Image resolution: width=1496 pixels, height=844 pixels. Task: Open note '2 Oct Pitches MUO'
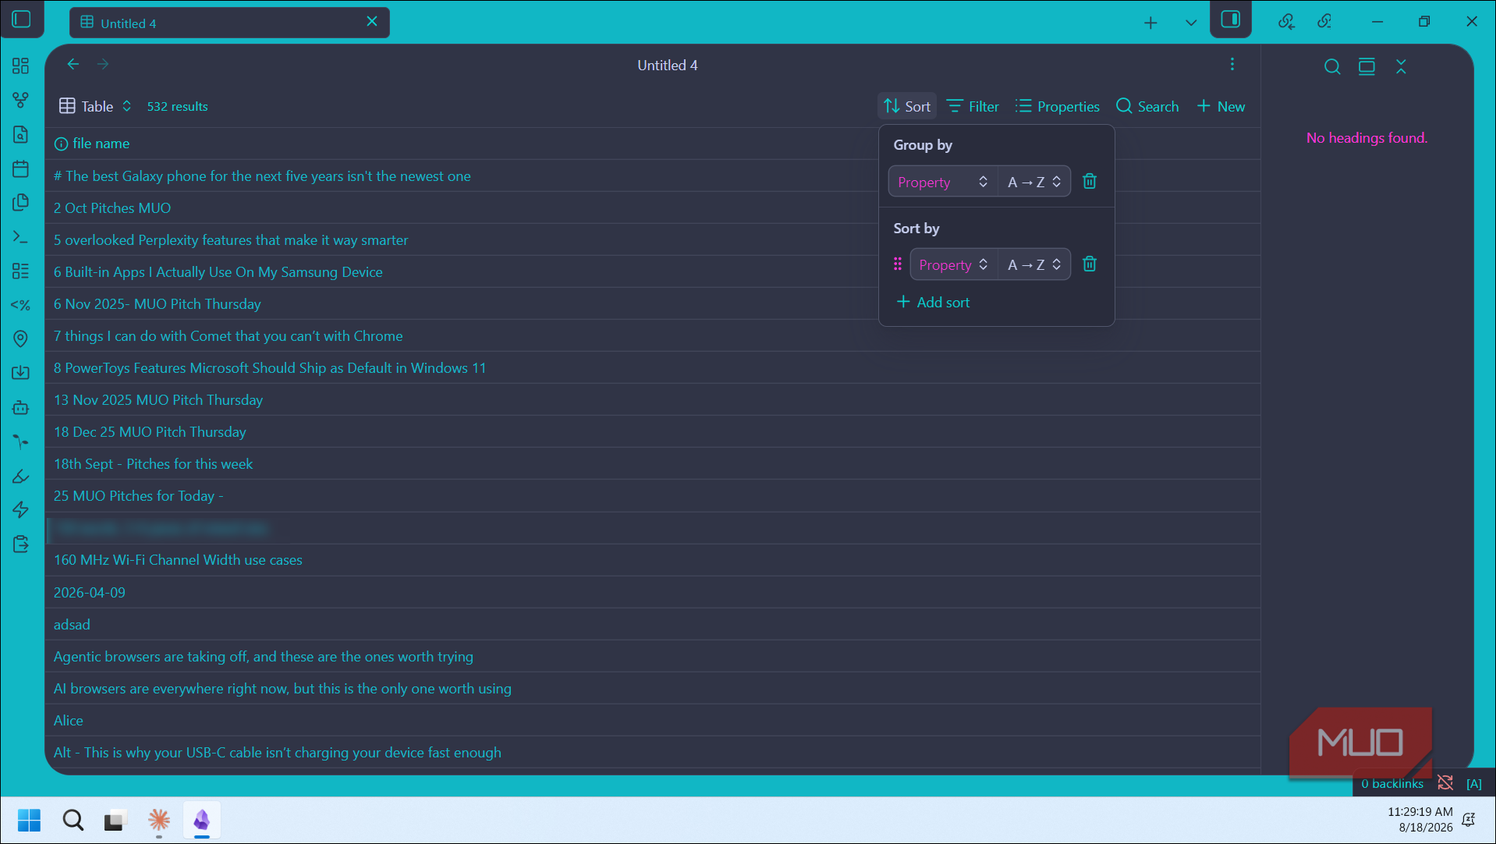(x=112, y=208)
